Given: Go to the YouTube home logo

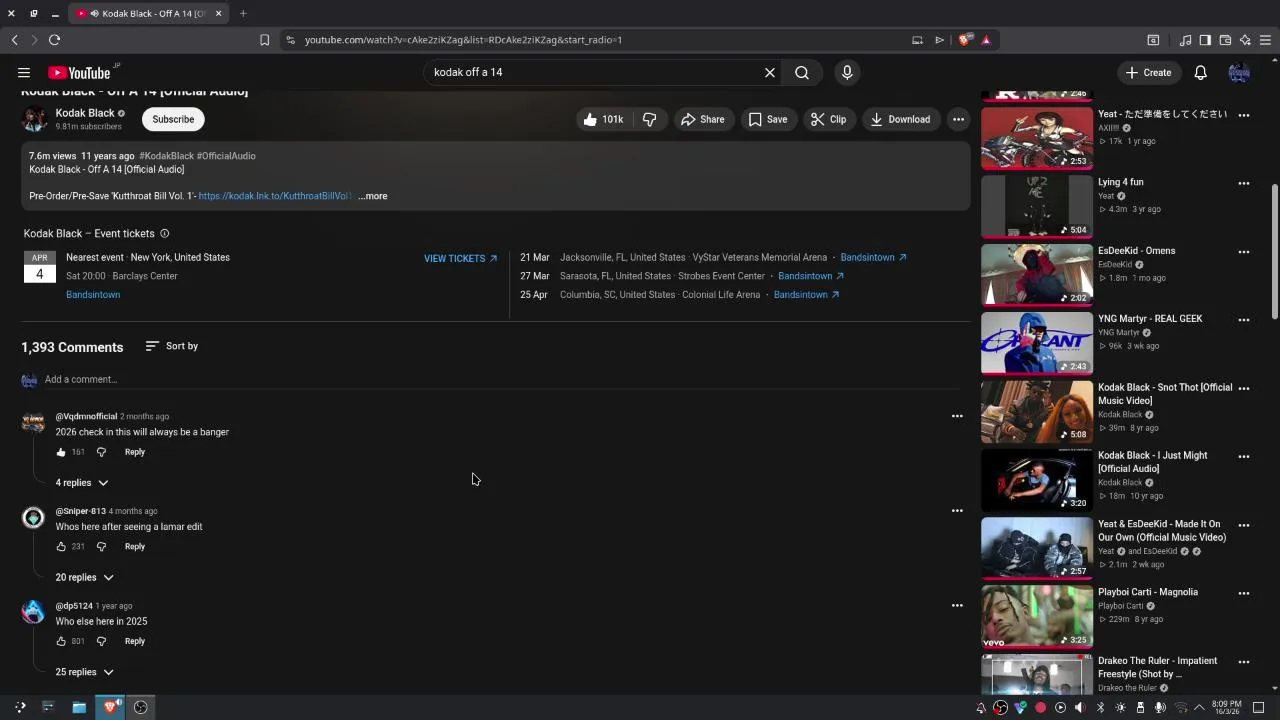Looking at the screenshot, I should [x=79, y=72].
